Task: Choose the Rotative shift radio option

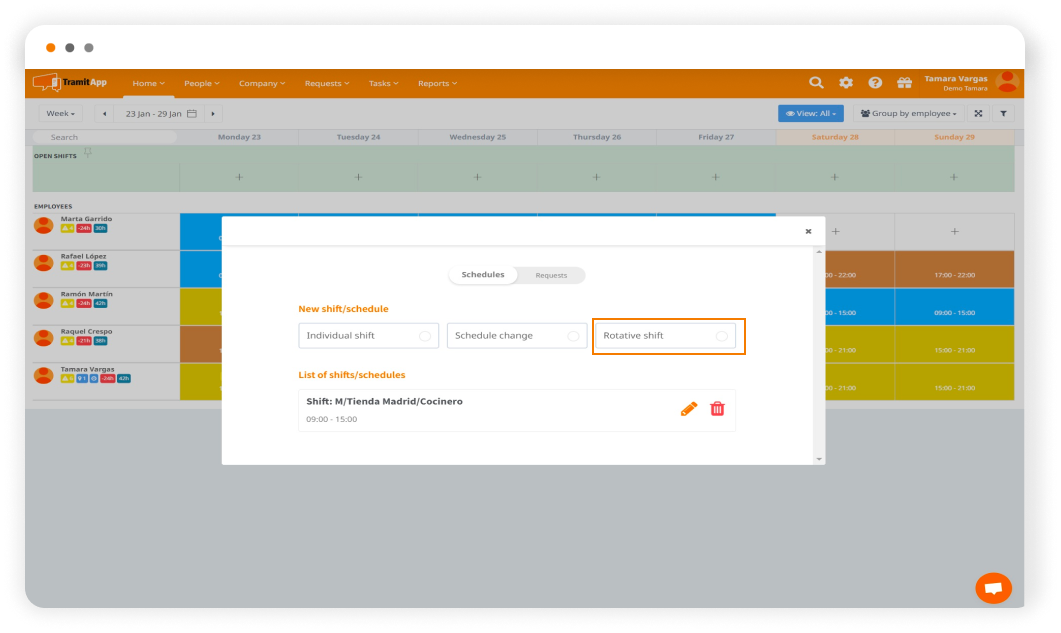Action: coord(721,336)
